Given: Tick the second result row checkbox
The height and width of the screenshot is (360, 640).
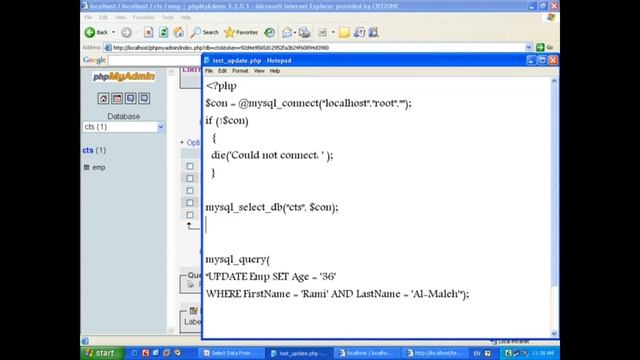Looking at the screenshot, I should (x=190, y=178).
